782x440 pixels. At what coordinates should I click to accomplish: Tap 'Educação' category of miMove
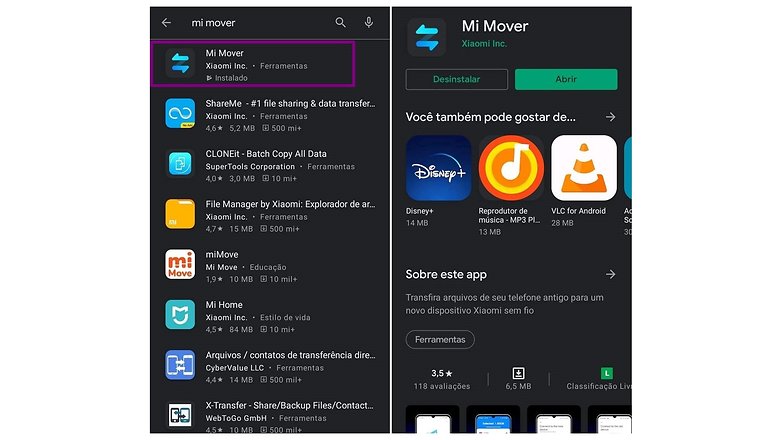point(268,267)
